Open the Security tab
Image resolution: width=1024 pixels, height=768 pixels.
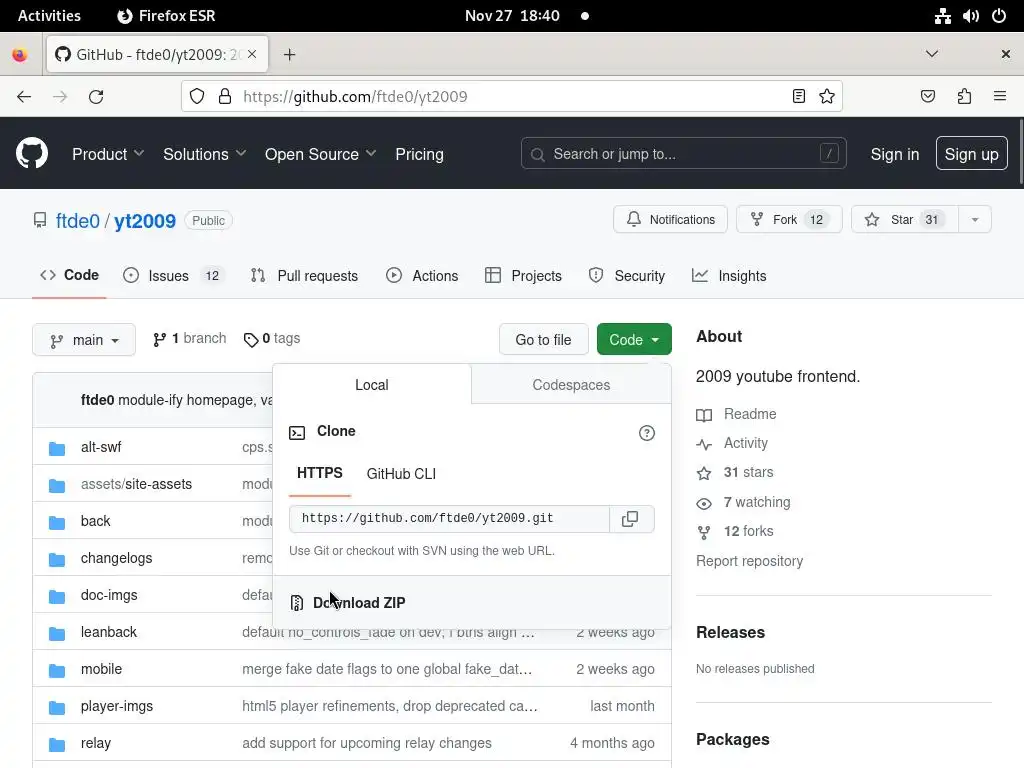[626, 276]
